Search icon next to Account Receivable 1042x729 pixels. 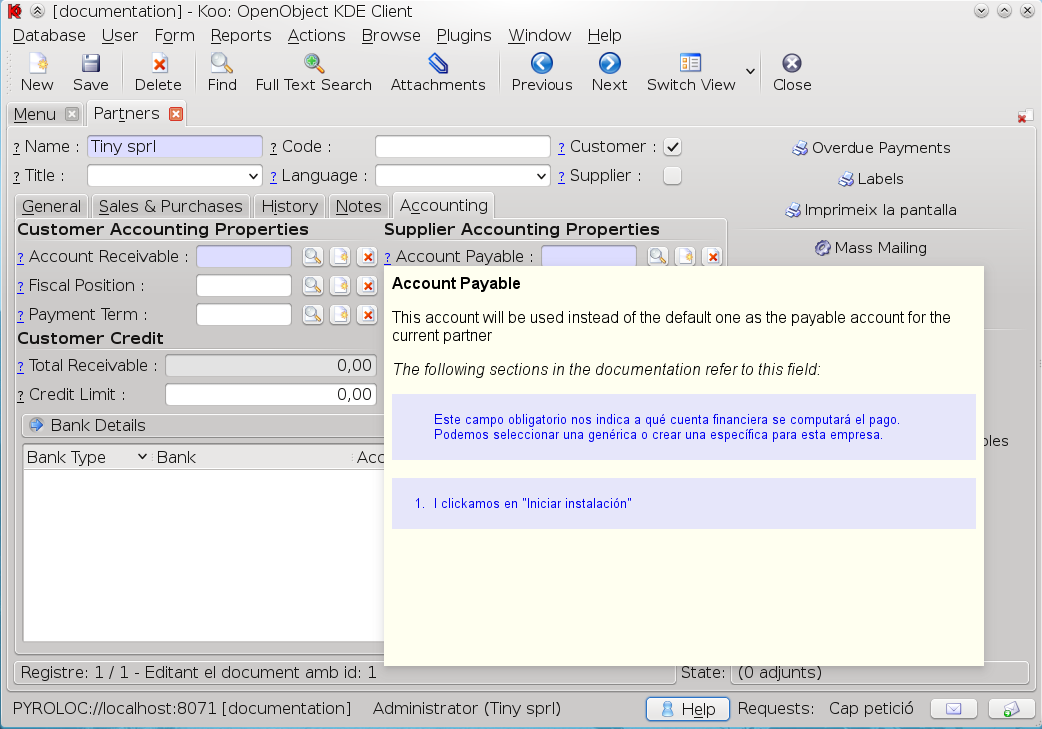pos(312,257)
